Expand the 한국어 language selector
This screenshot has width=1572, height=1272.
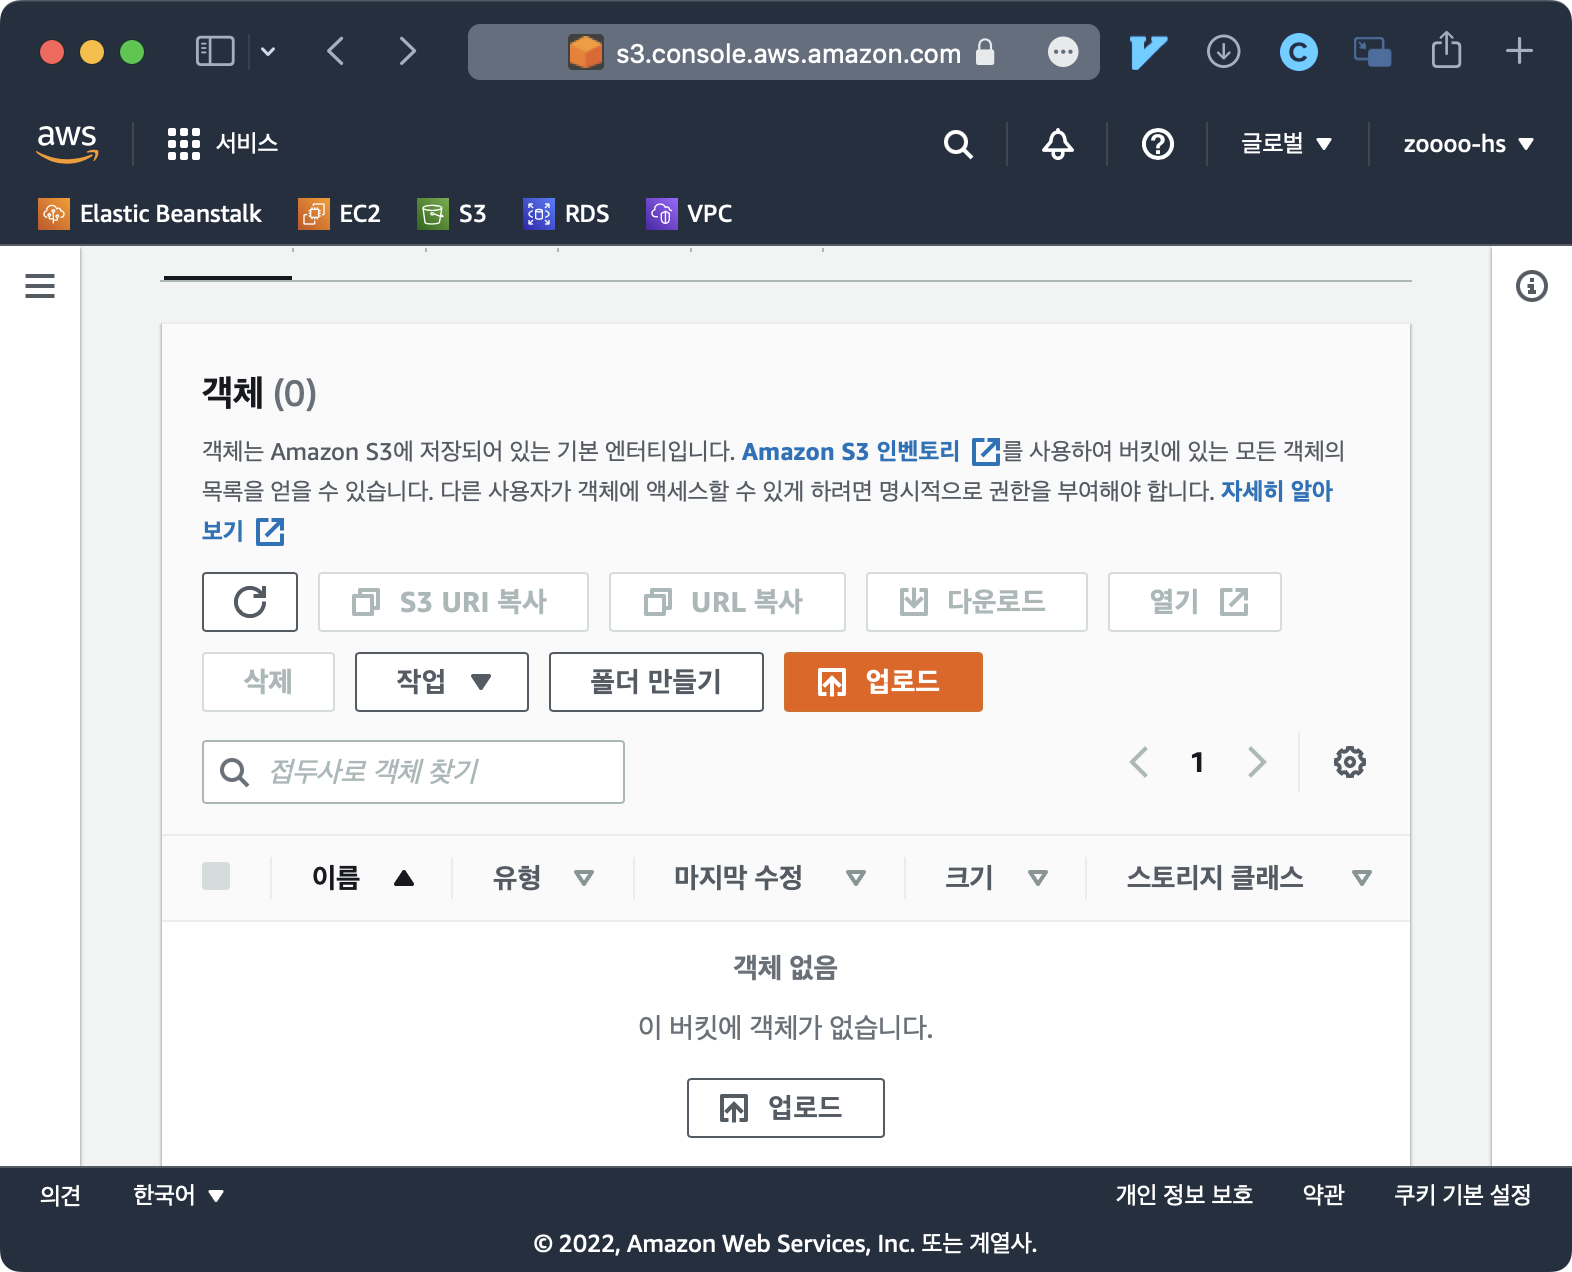[x=178, y=1195]
